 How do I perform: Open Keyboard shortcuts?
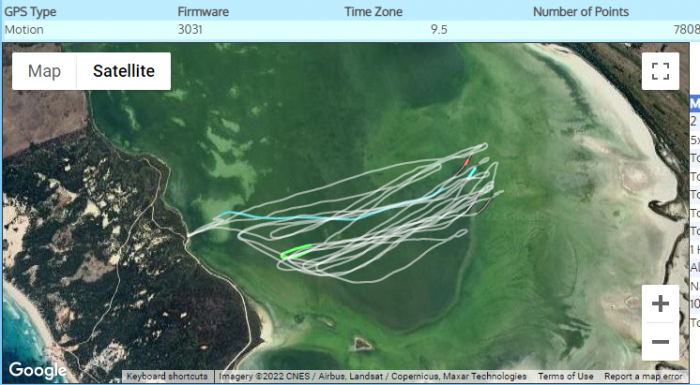coord(167,376)
